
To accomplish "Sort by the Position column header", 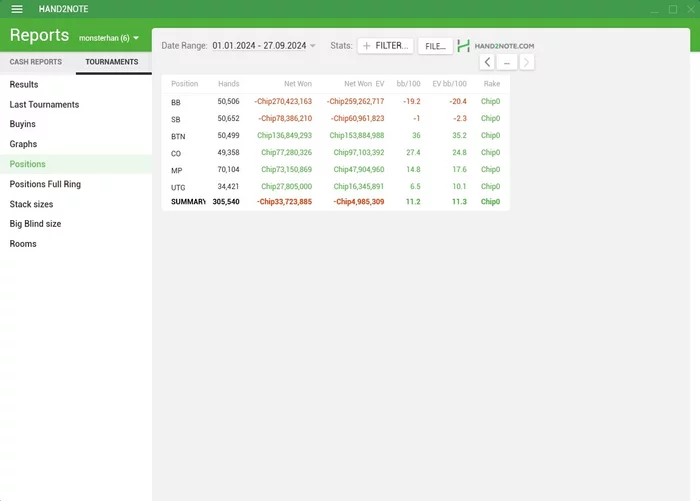I will tap(184, 84).
